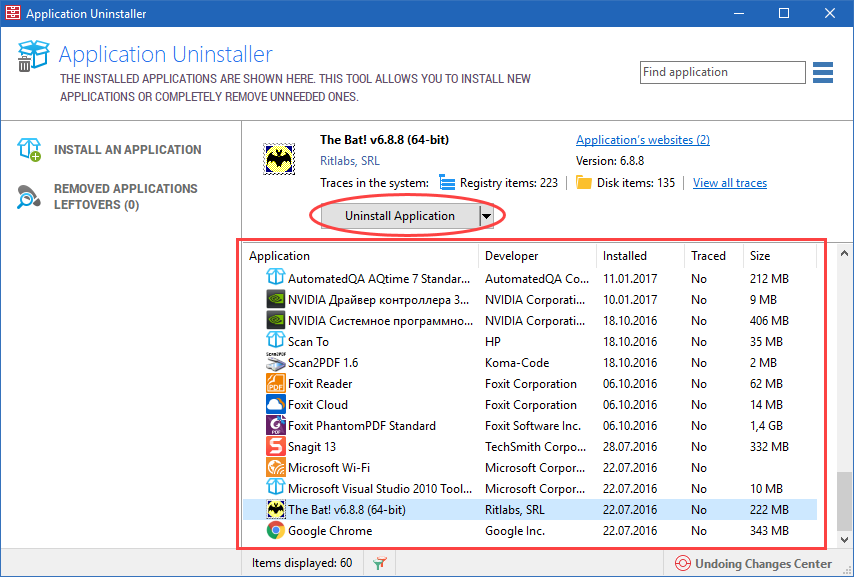Click the Google Chrome icon in the list

(x=274, y=530)
